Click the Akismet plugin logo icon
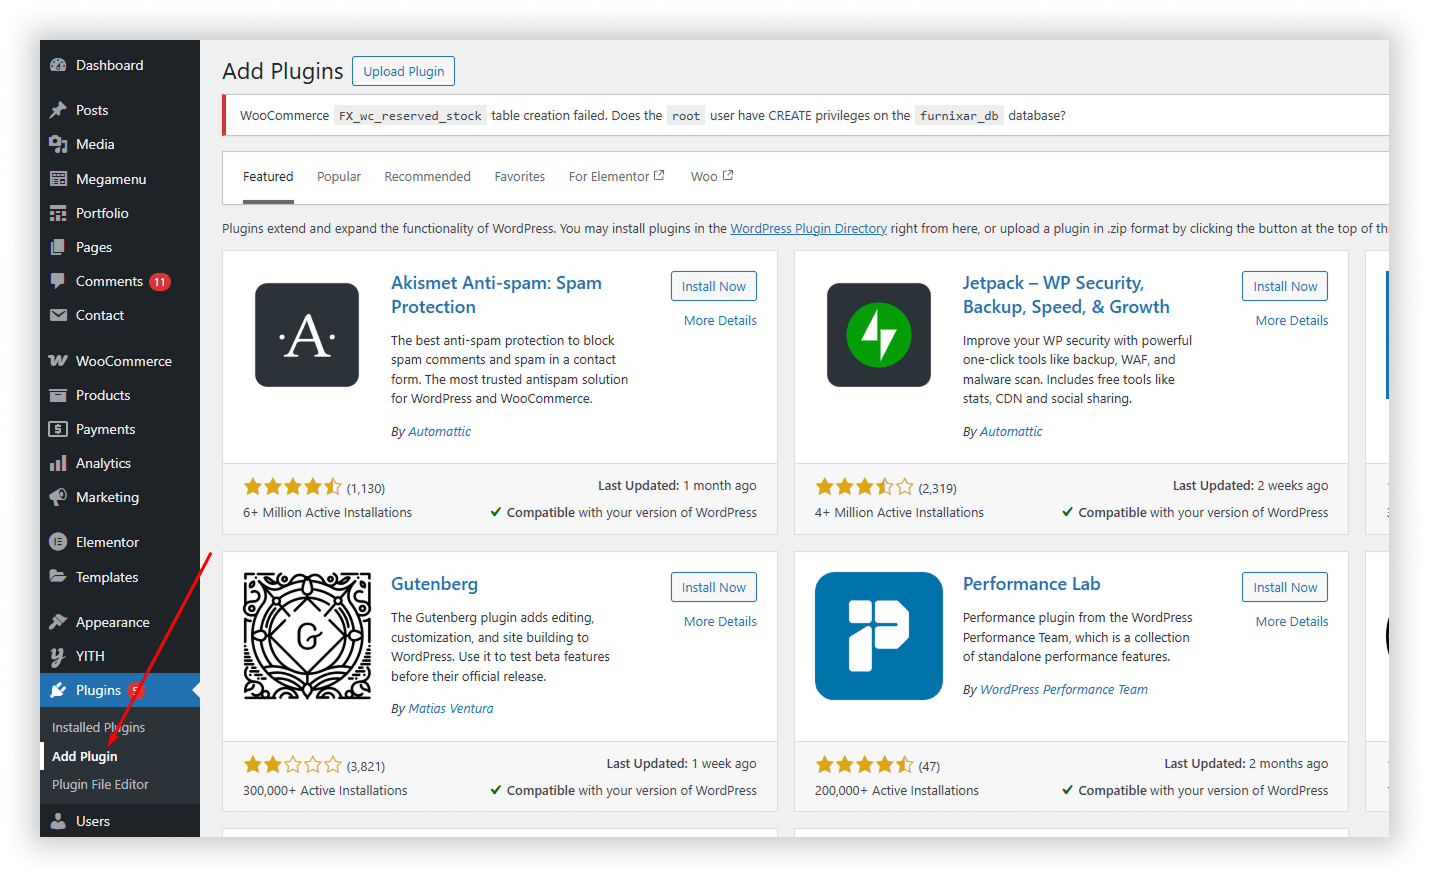This screenshot has width=1429, height=877. pos(307,335)
